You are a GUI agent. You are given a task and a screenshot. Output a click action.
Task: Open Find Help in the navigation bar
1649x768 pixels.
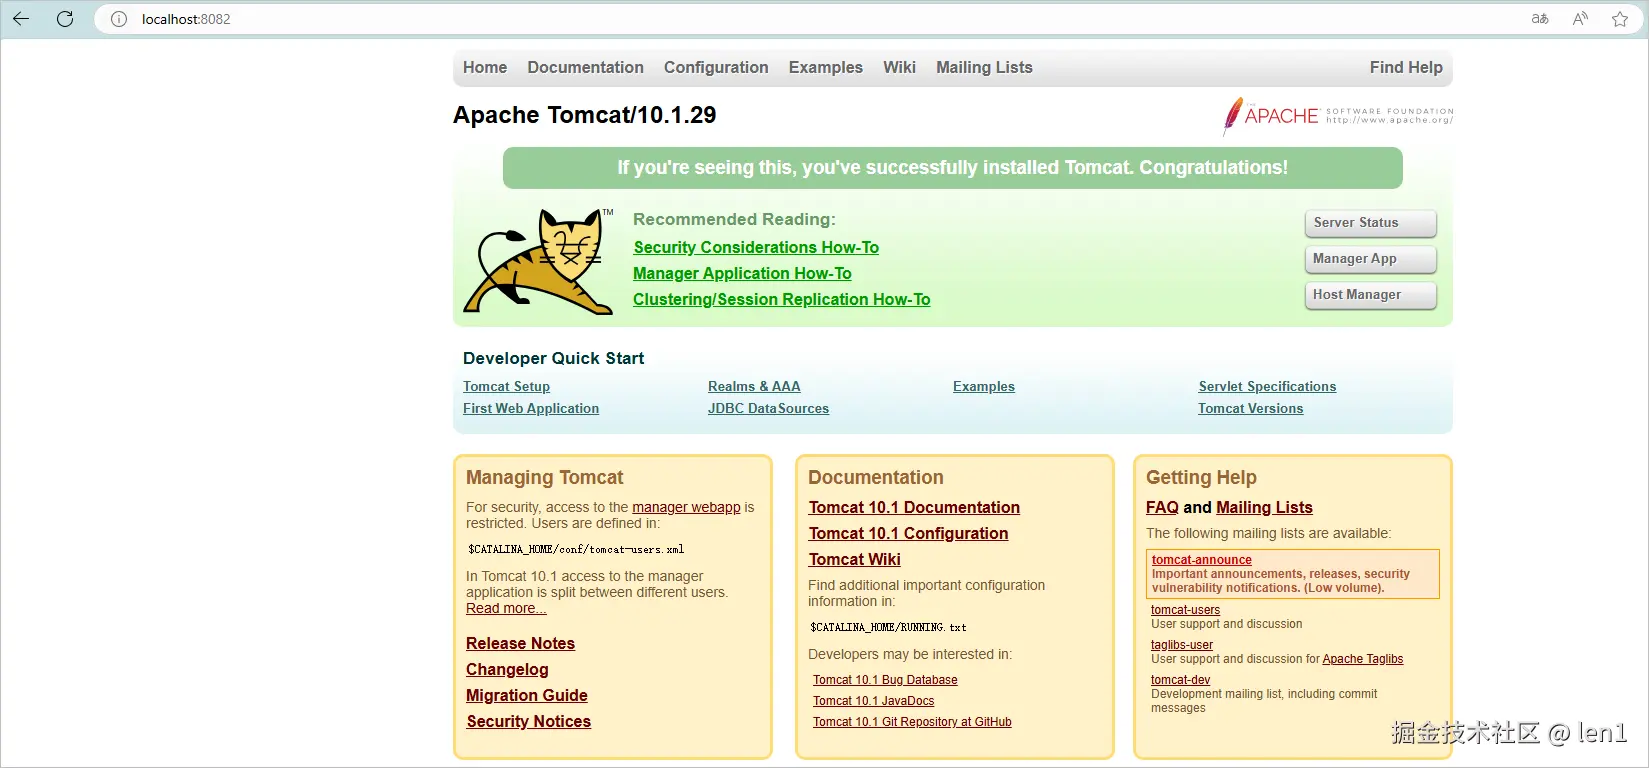pos(1406,67)
